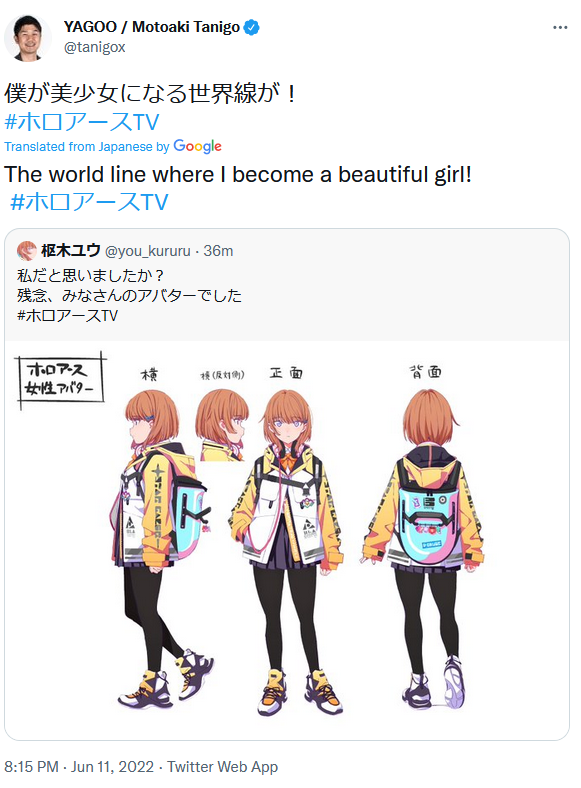This screenshot has width=581, height=788.
Task: Open the YAGOO / Motoaki Tanigo profile name
Action: tap(152, 27)
